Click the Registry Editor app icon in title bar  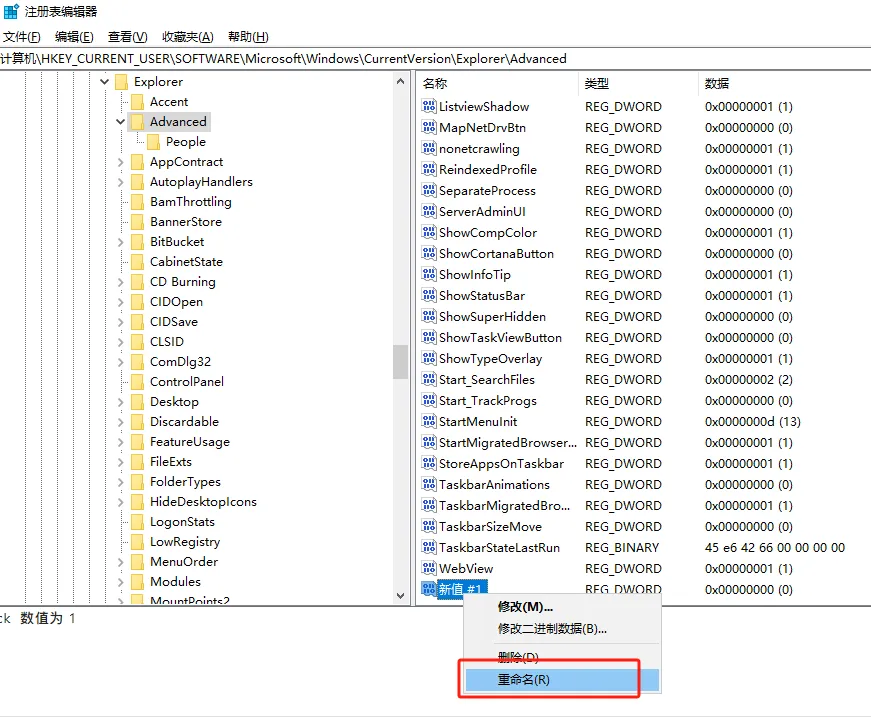tap(11, 11)
